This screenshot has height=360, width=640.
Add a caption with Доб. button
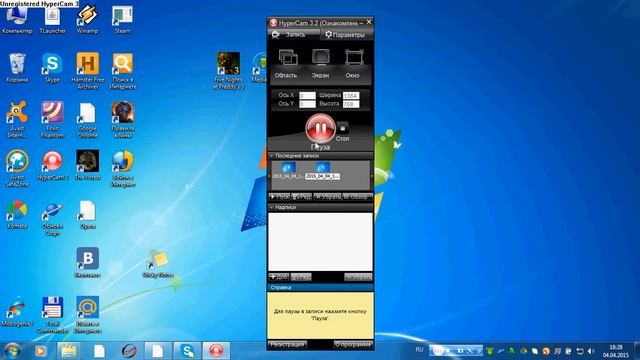[x=279, y=277]
